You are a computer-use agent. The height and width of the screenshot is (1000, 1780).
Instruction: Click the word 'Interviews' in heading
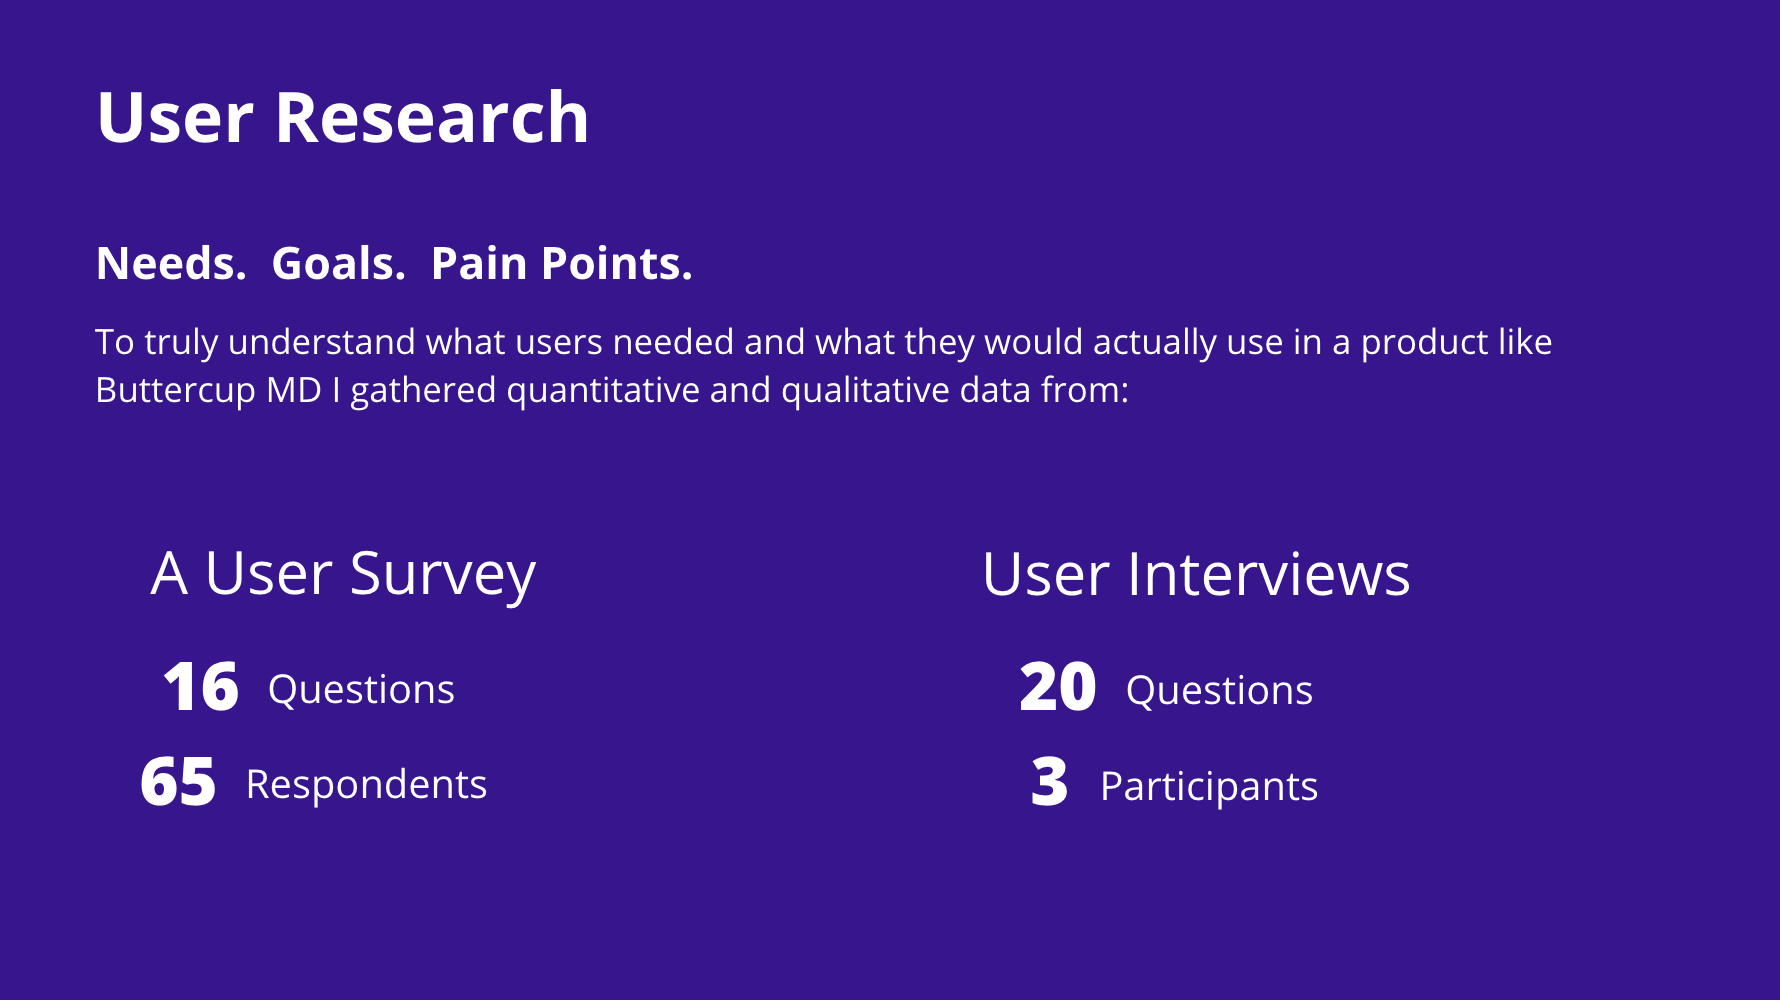point(1269,575)
